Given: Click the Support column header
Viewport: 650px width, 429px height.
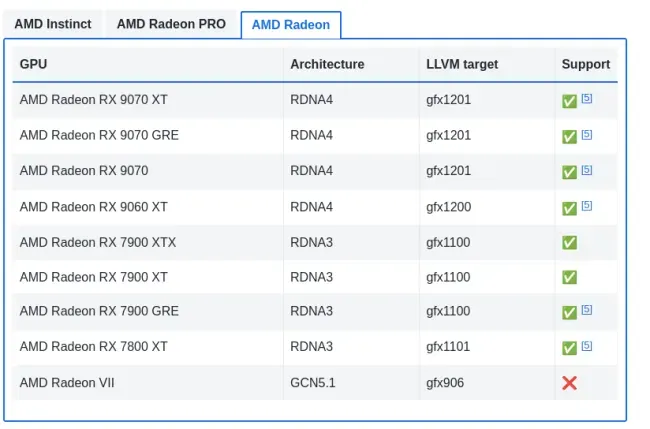Looking at the screenshot, I should tap(585, 64).
